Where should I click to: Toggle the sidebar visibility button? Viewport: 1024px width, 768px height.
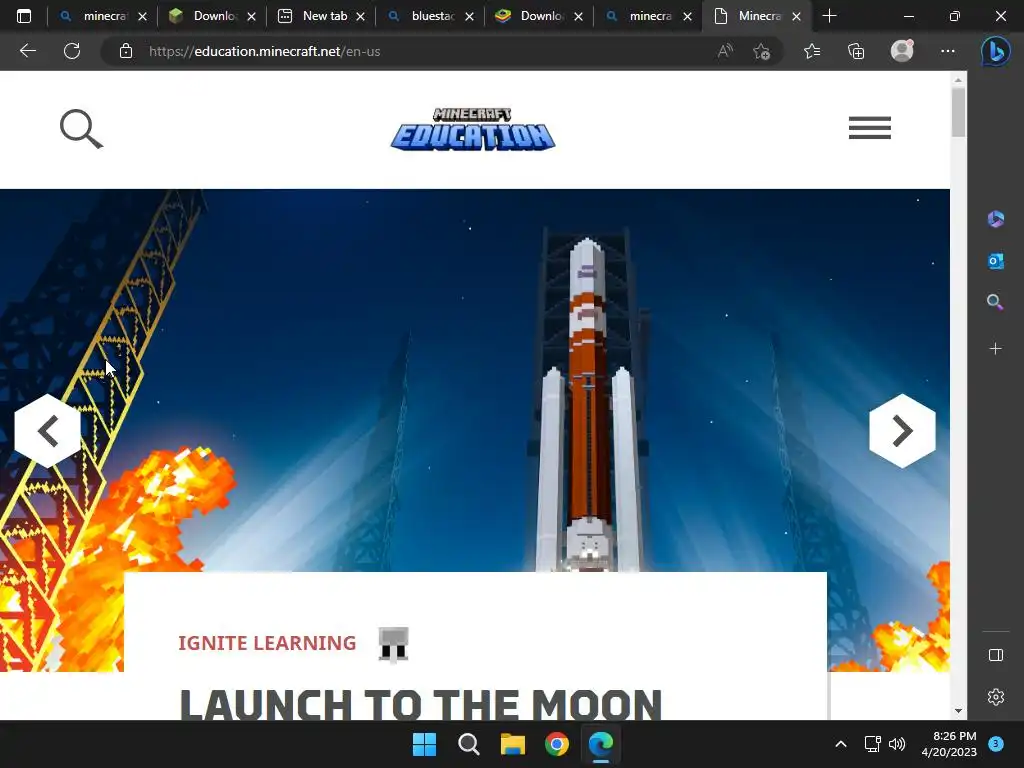[995, 655]
